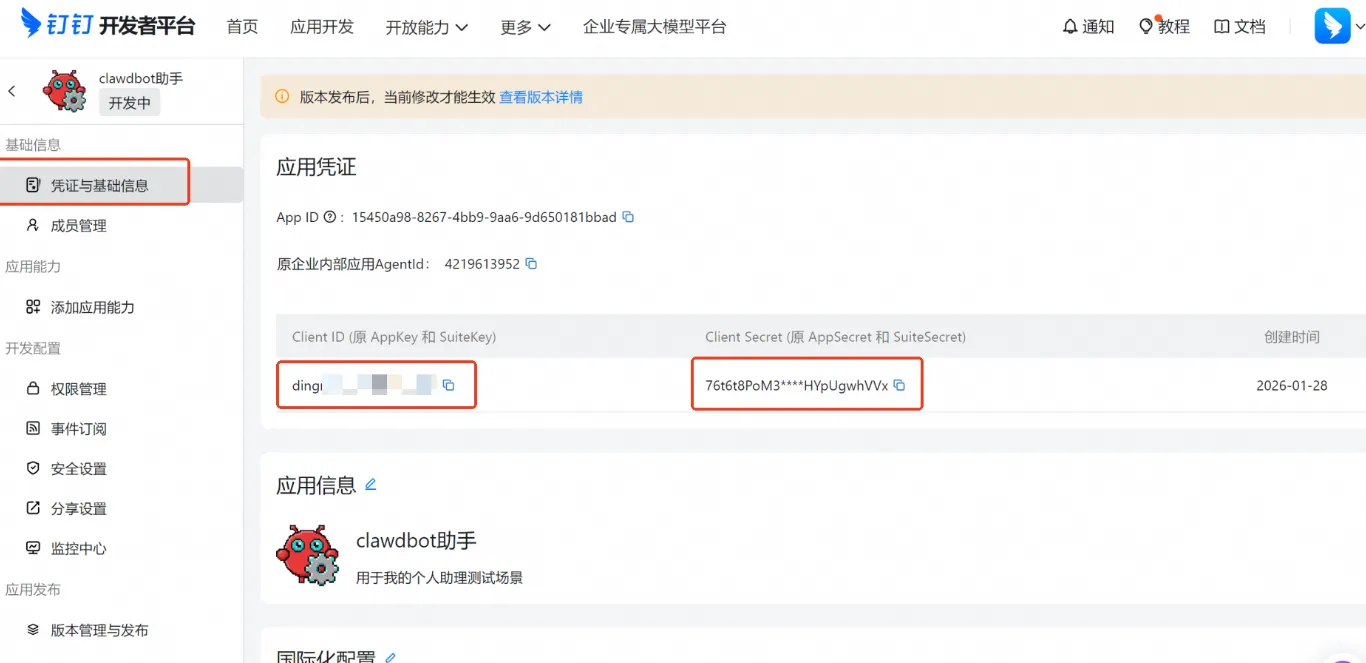Click clawdbot助手 name in app info
The image size is (1366, 663).
click(x=416, y=541)
